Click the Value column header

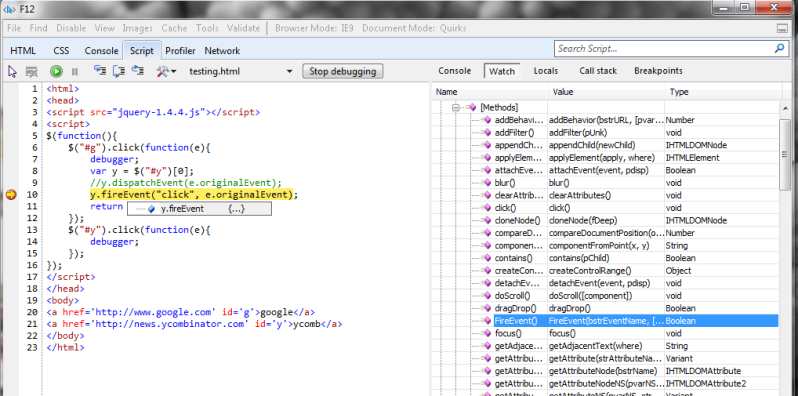(x=607, y=92)
